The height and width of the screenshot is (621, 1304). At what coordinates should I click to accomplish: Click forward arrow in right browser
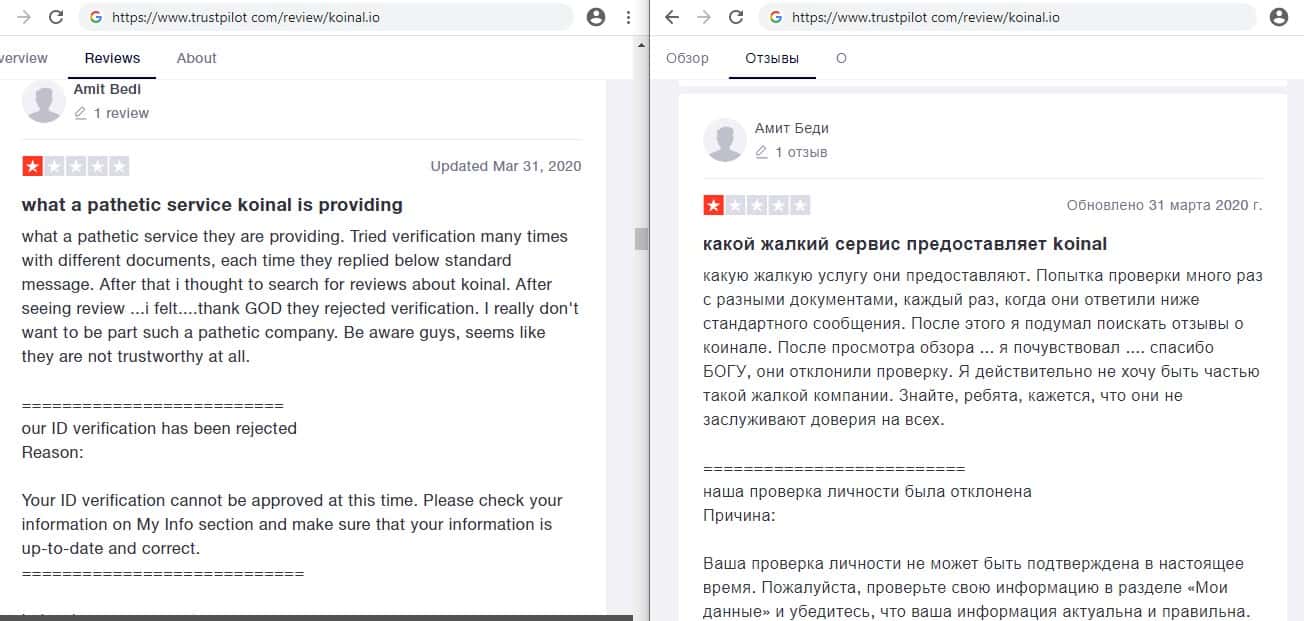click(704, 17)
